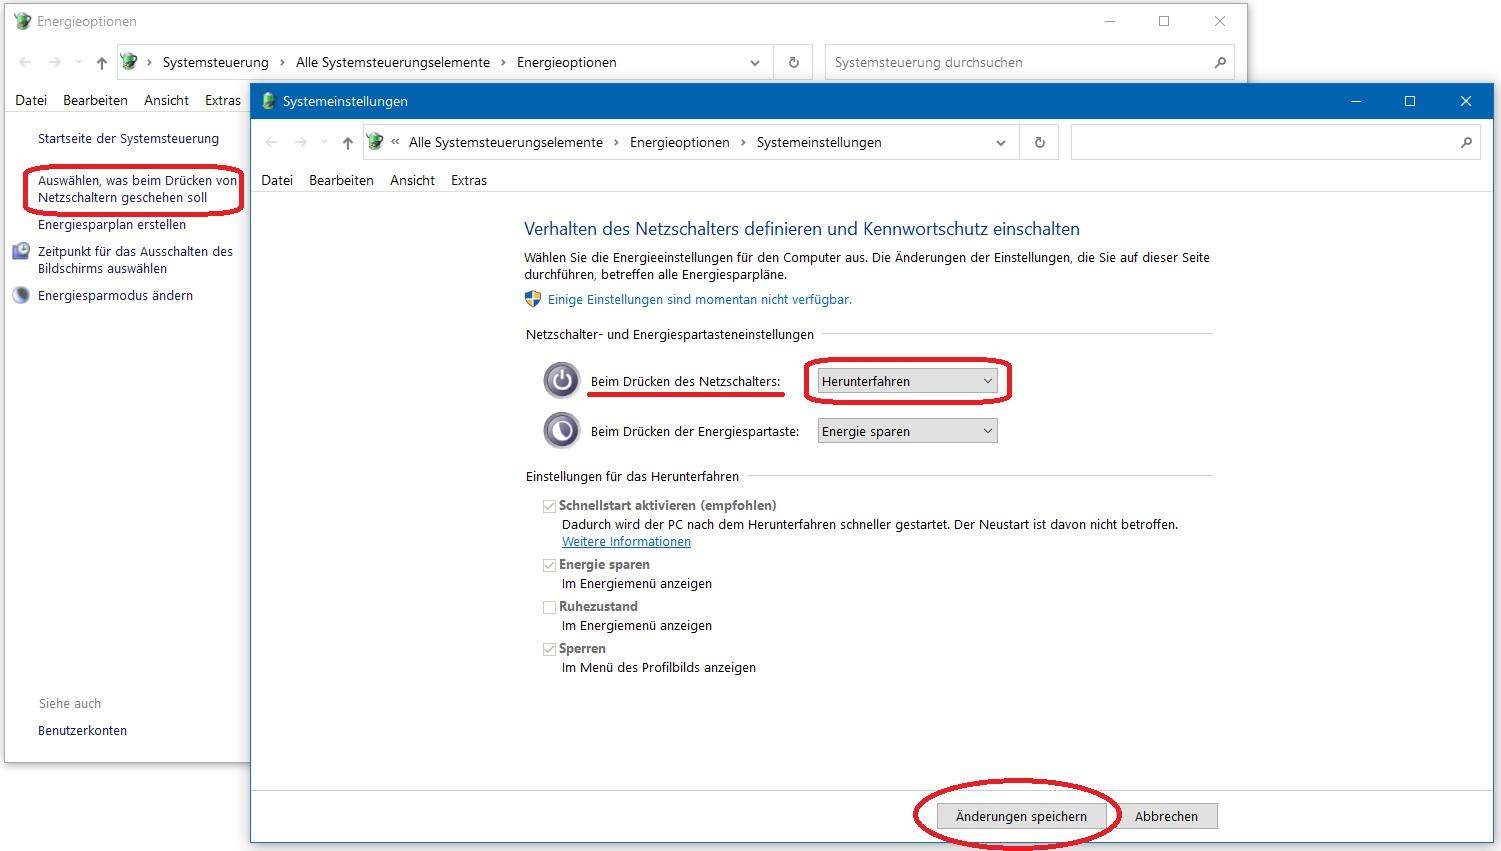This screenshot has height=851, width=1501.
Task: Open the Weitere Informationen link
Action: pyautogui.click(x=626, y=541)
